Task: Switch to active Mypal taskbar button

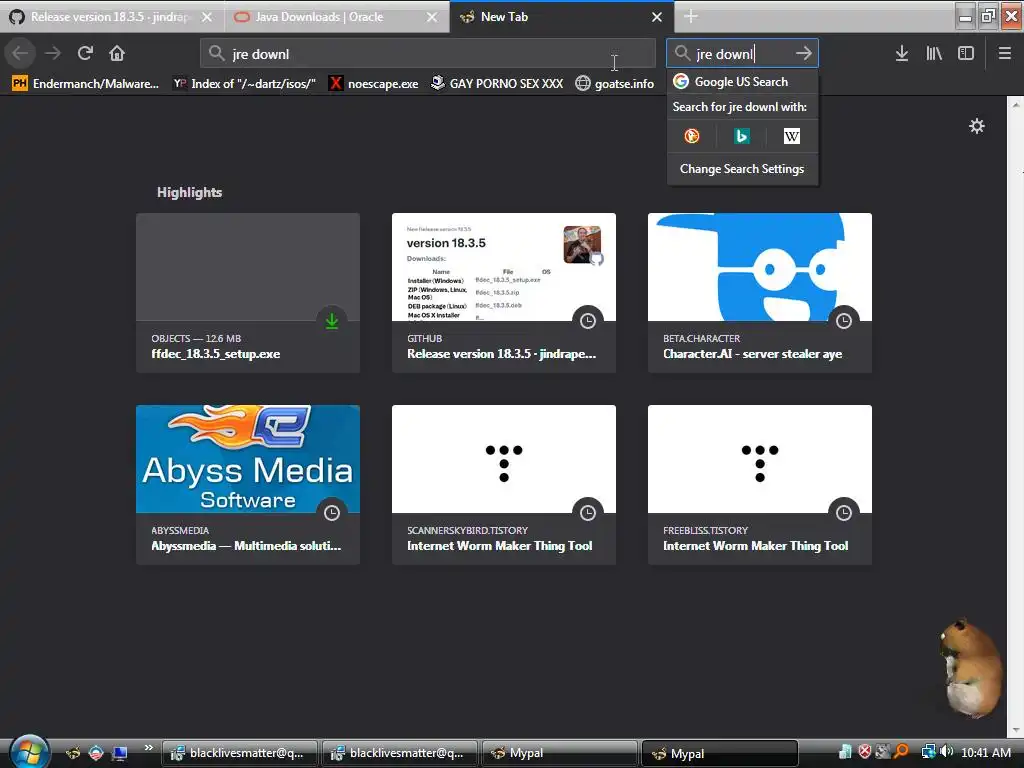Action: tap(719, 753)
